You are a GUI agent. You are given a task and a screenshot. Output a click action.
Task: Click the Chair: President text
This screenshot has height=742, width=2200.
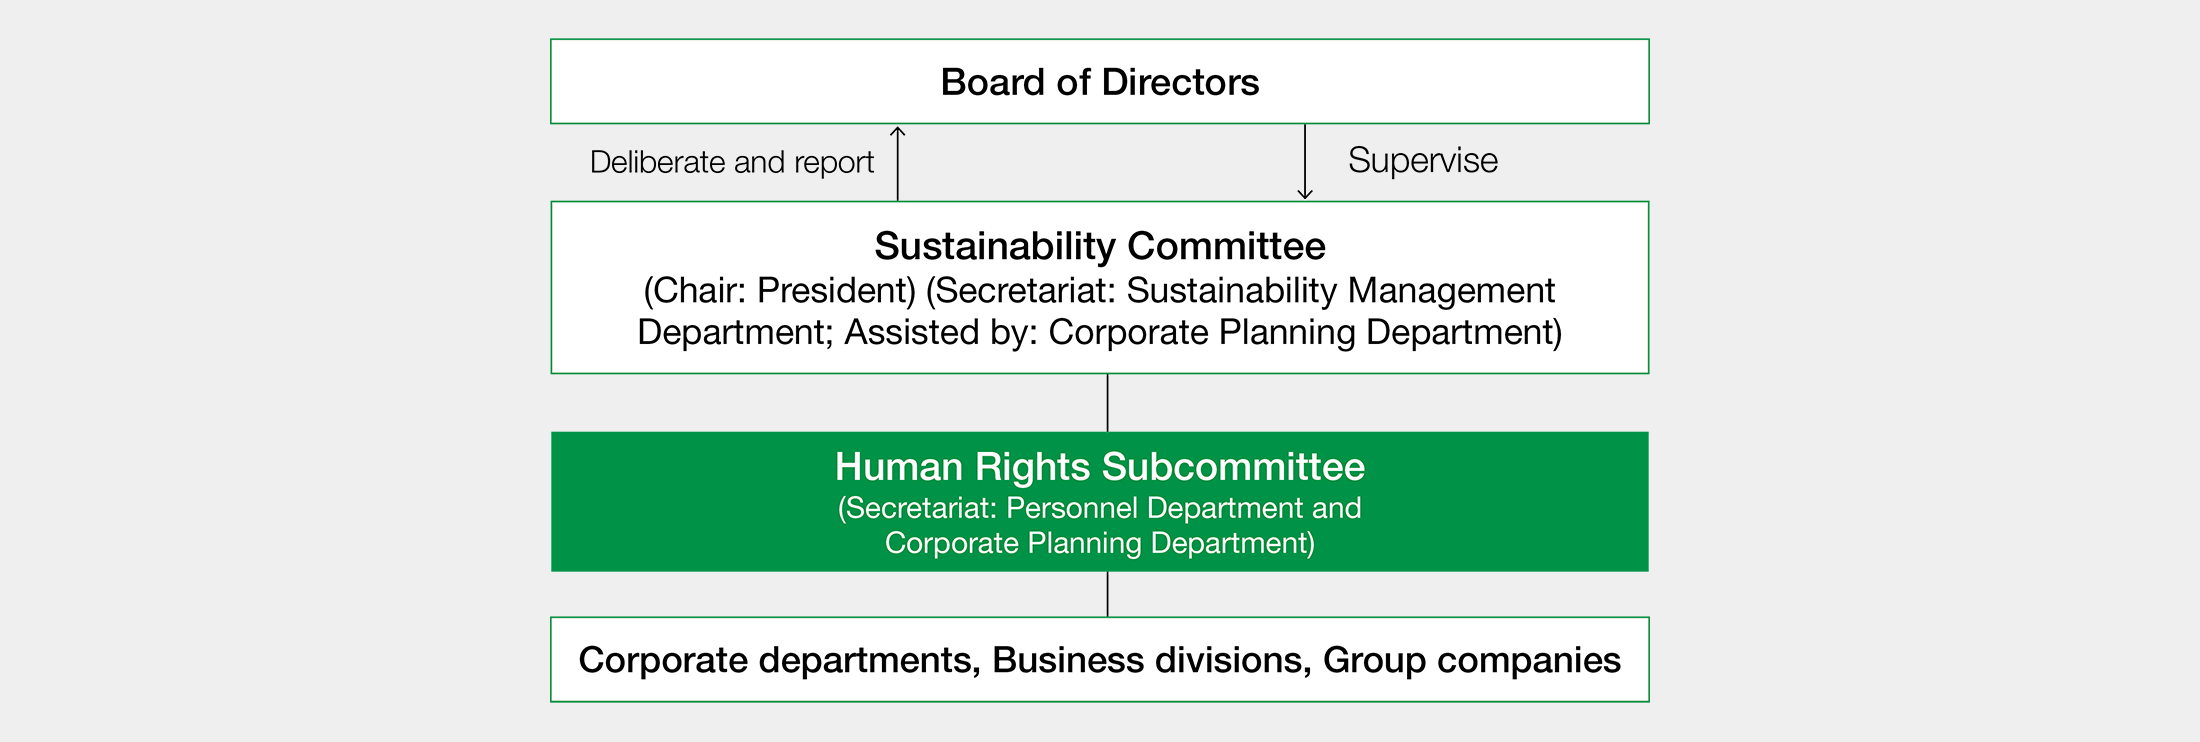pos(780,290)
